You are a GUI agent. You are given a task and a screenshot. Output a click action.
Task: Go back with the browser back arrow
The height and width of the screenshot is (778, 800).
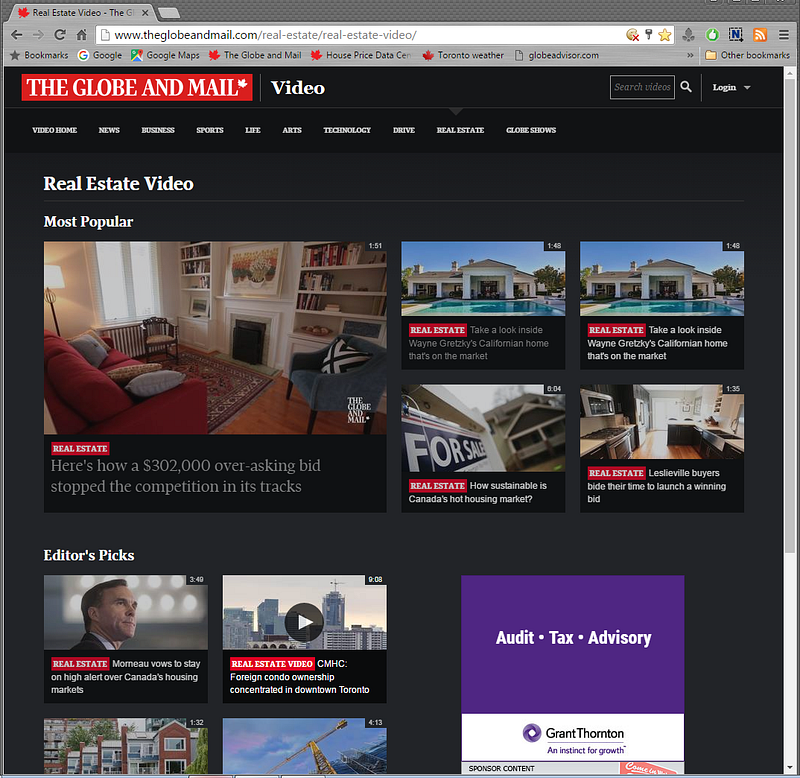coord(16,35)
